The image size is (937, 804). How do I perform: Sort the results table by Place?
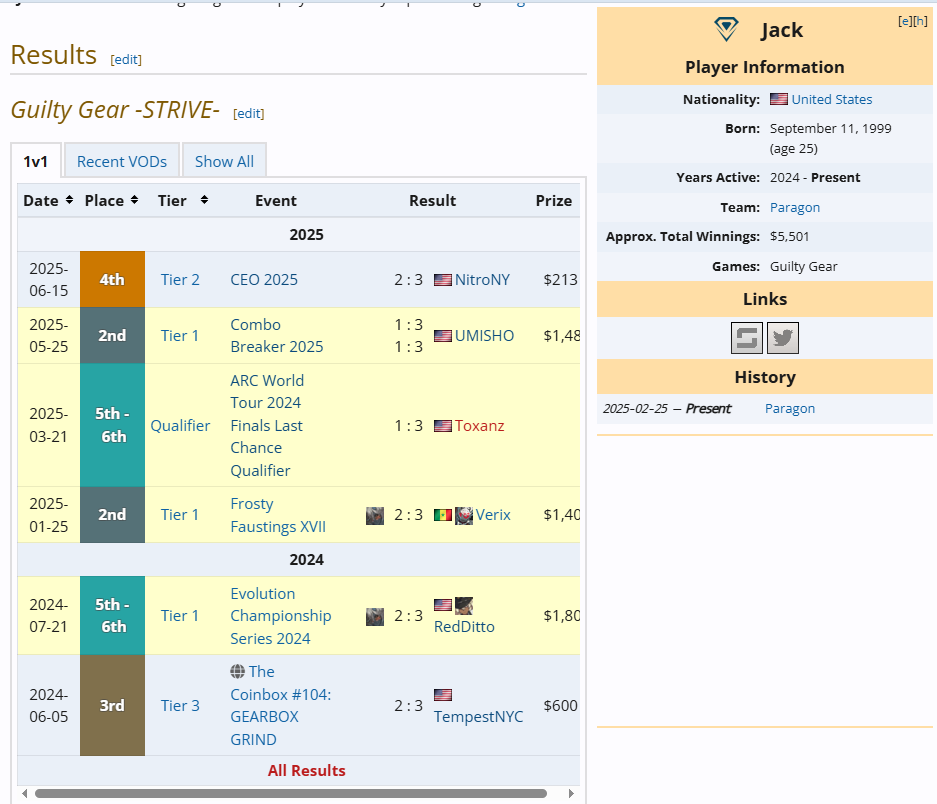pos(134,200)
